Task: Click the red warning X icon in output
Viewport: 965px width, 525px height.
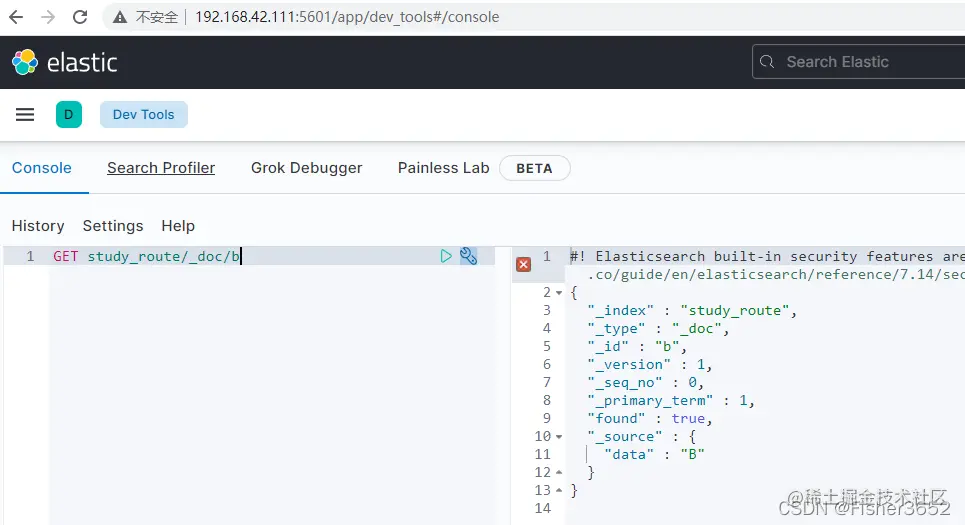Action: [x=524, y=265]
